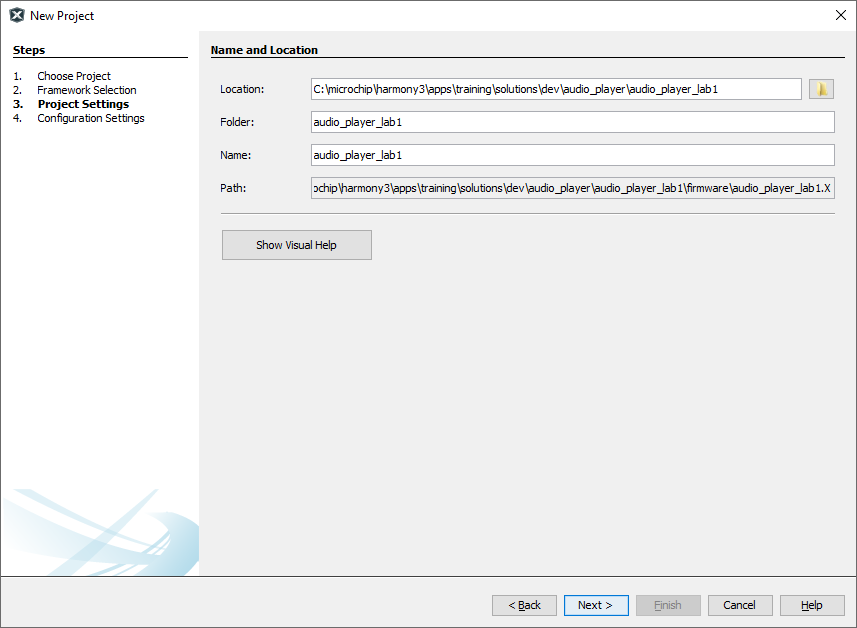This screenshot has height=628, width=857.
Task: Click the Steps panel heading
Action: [29, 50]
